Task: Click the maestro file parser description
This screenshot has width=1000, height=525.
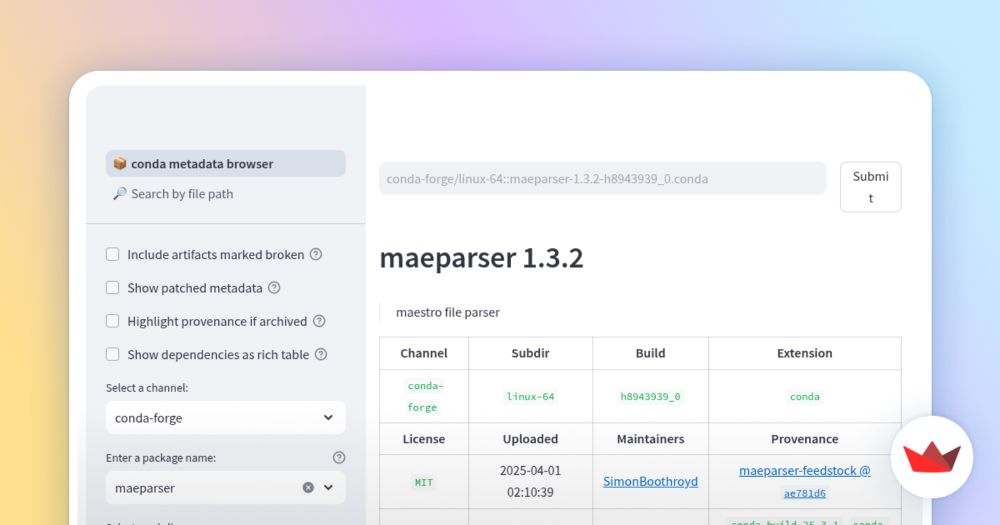Action: click(448, 313)
